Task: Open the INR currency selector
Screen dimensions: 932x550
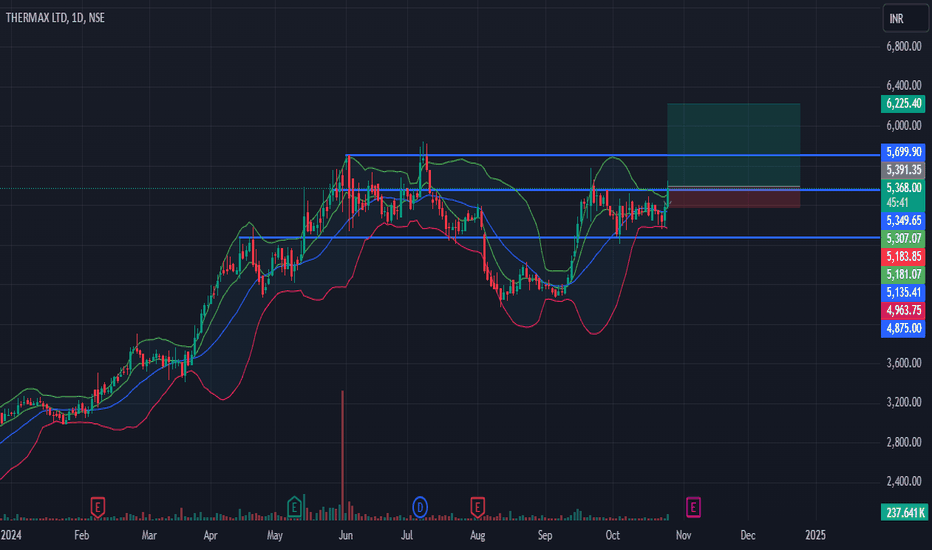Action: pos(905,18)
